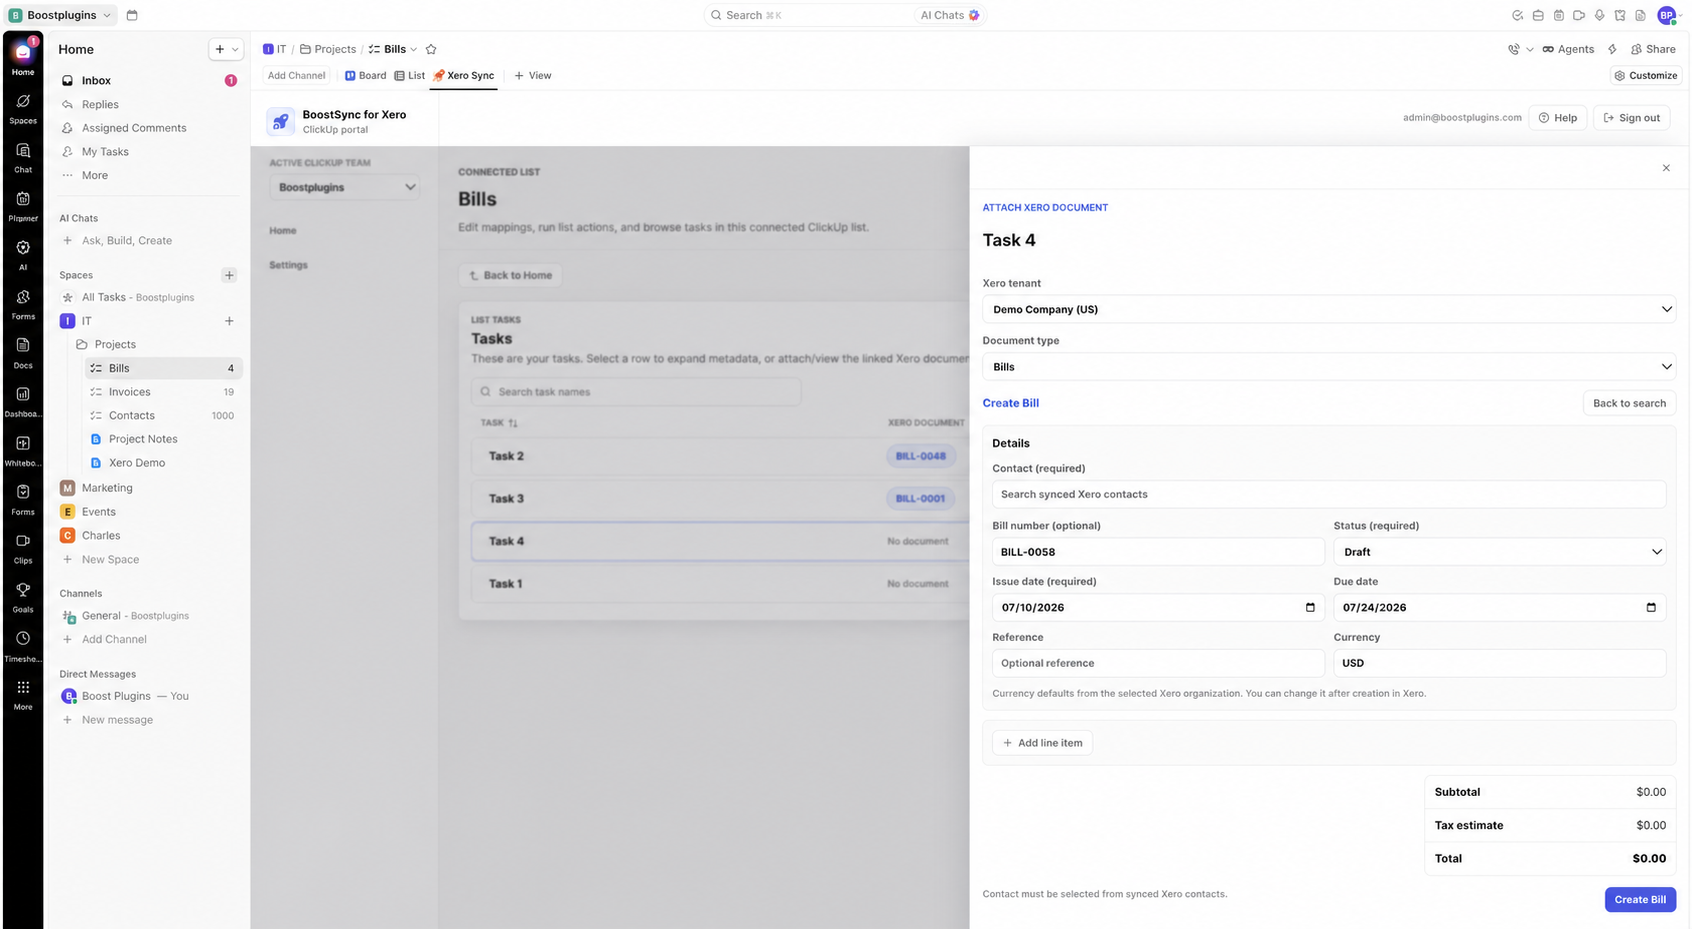The width and height of the screenshot is (1692, 929).
Task: Click the plus icon next to IT space
Action: [229, 321]
